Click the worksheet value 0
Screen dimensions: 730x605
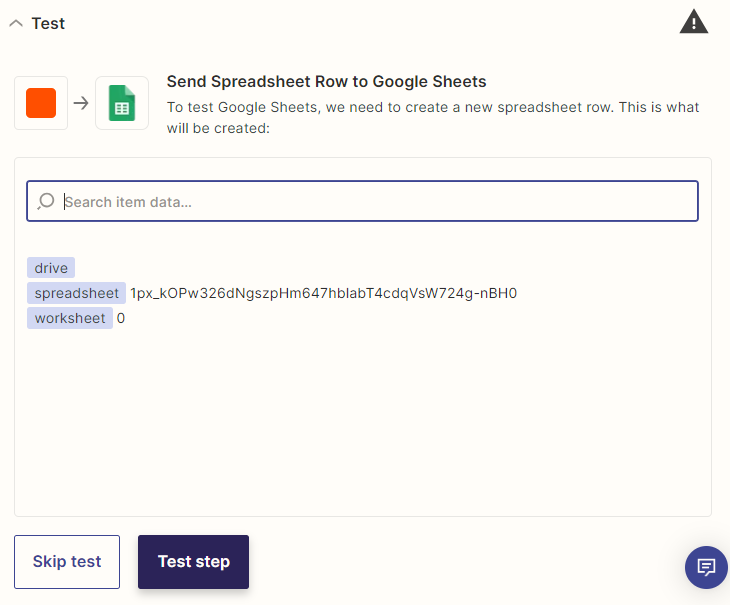[121, 318]
